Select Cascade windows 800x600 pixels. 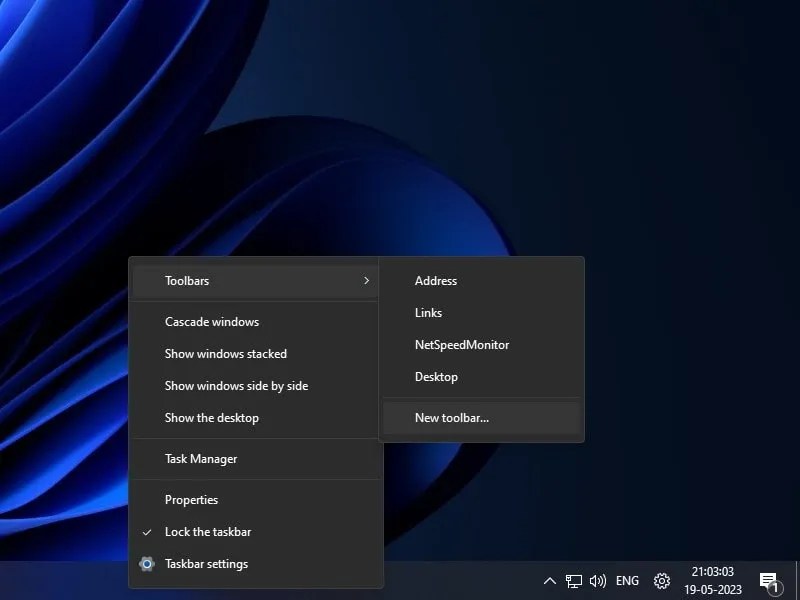(x=212, y=321)
